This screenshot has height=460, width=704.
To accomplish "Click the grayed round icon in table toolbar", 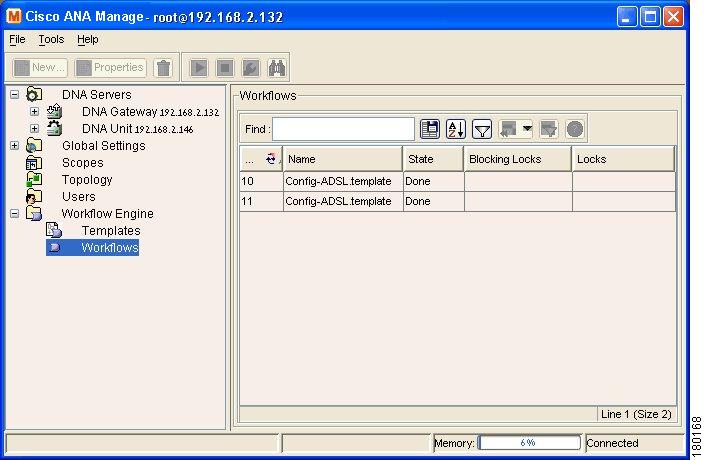I will point(575,129).
